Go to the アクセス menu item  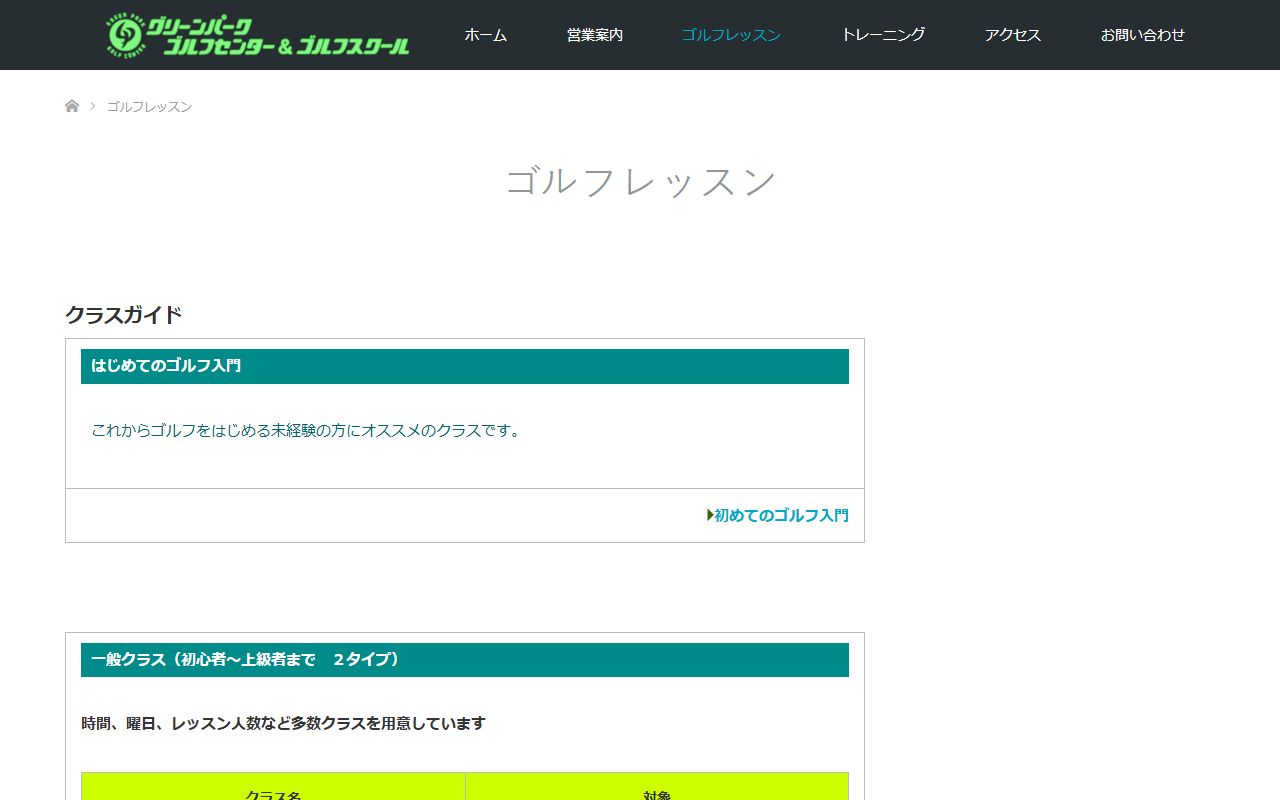[x=1012, y=35]
